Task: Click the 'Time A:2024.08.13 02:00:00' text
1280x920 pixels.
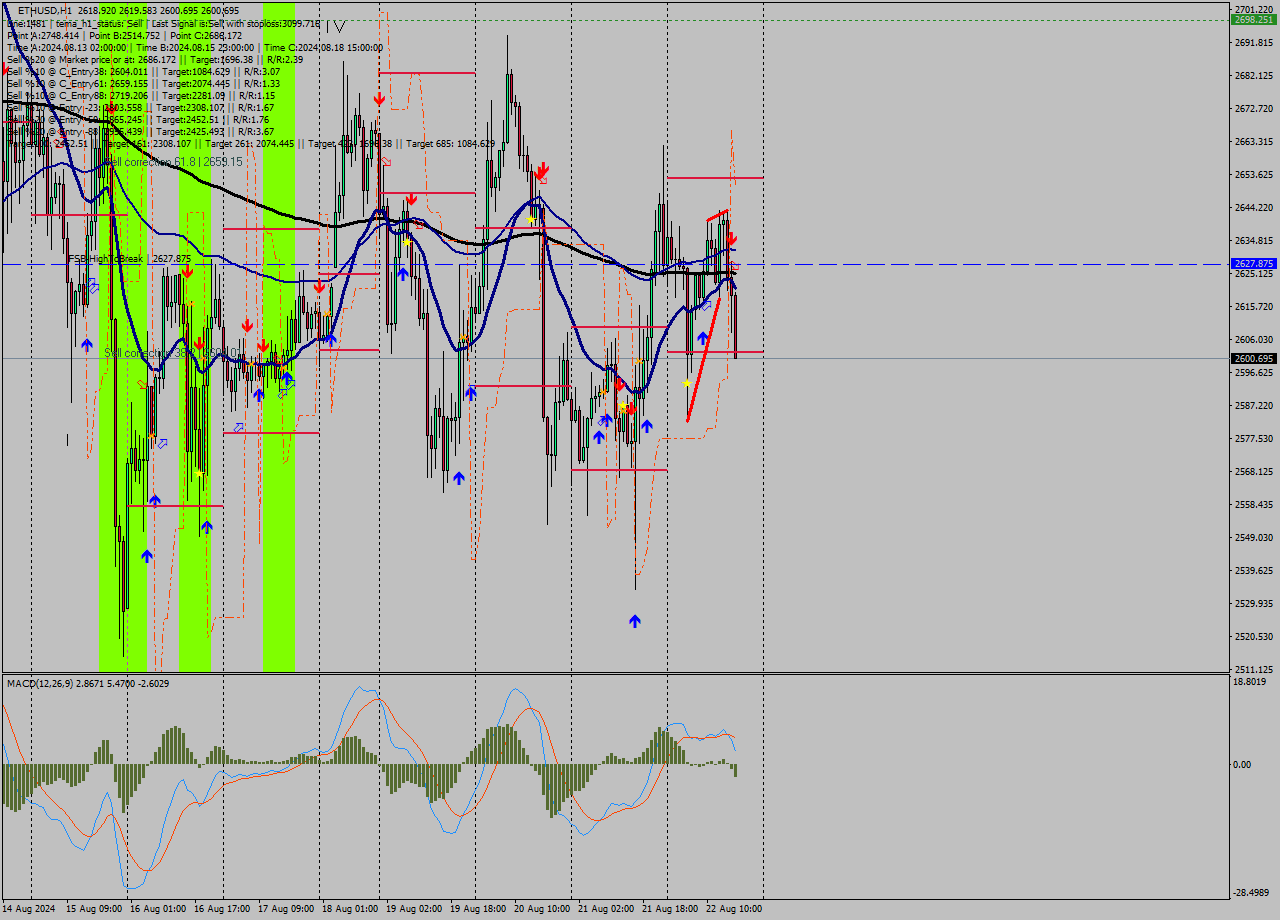Action: [x=67, y=47]
